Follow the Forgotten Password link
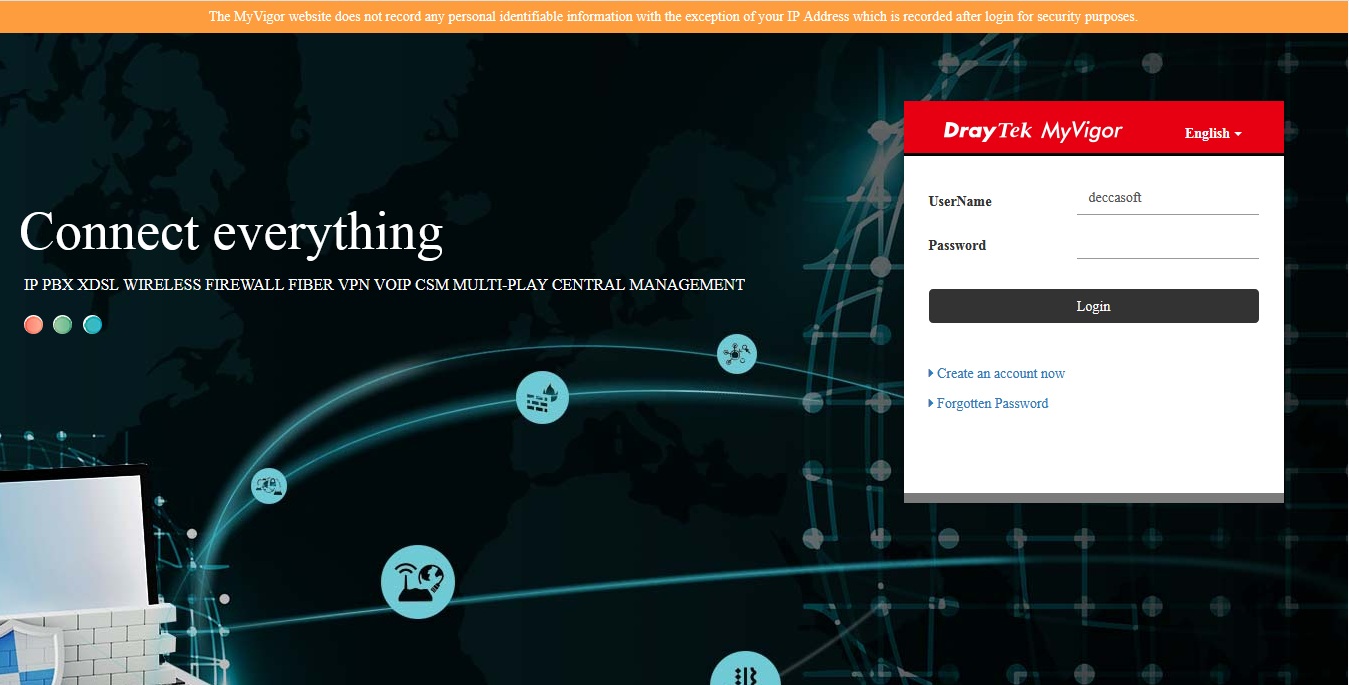This screenshot has width=1349, height=685. (992, 403)
